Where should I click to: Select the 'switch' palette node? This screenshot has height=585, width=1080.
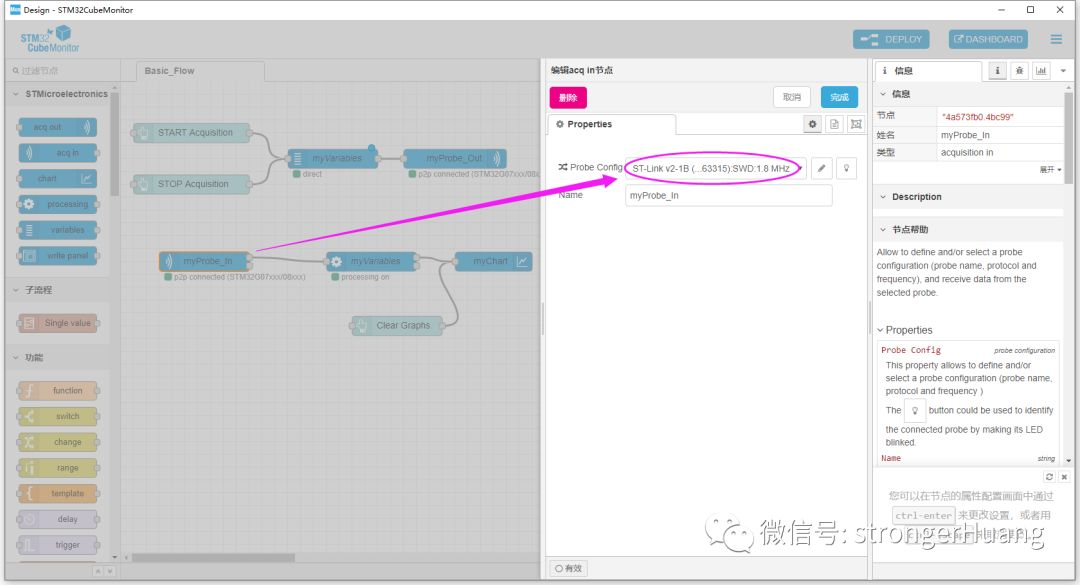[x=58, y=416]
